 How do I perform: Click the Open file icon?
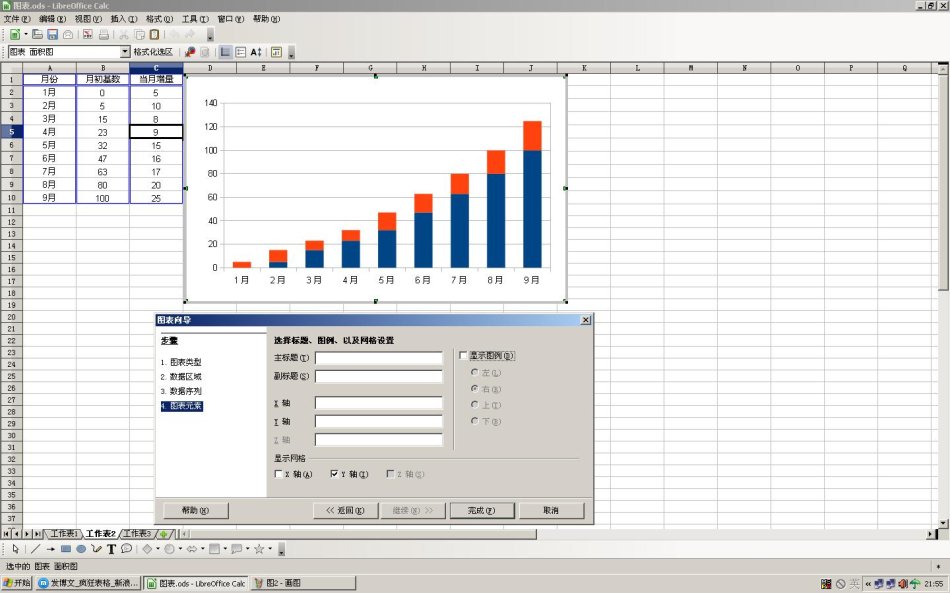(38, 35)
